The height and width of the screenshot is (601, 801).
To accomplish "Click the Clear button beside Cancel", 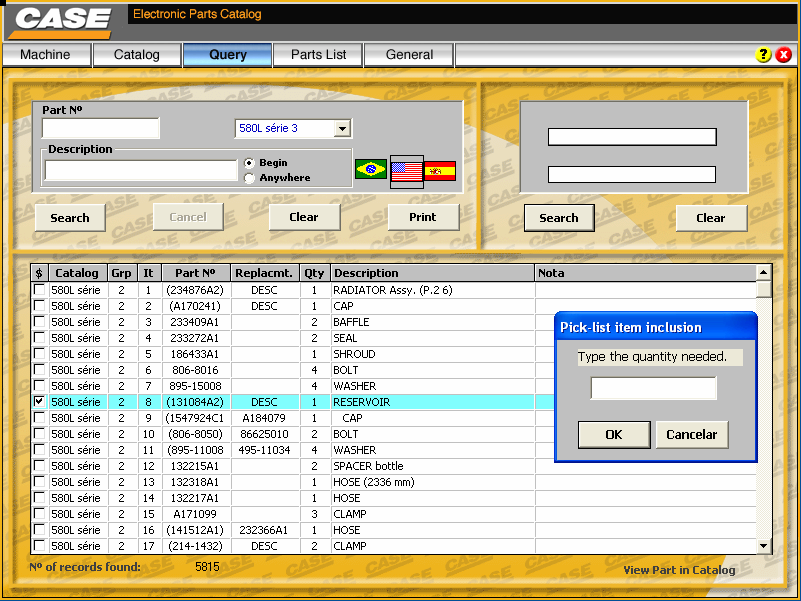I will (x=304, y=217).
